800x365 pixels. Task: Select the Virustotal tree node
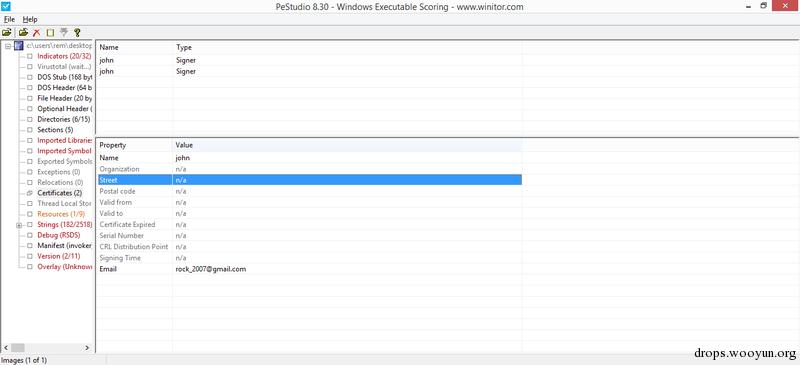pyautogui.click(x=64, y=67)
